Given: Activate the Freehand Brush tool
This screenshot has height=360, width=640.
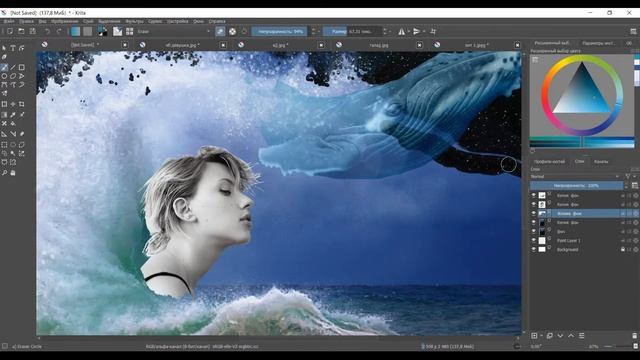Looking at the screenshot, I should [x=4, y=67].
